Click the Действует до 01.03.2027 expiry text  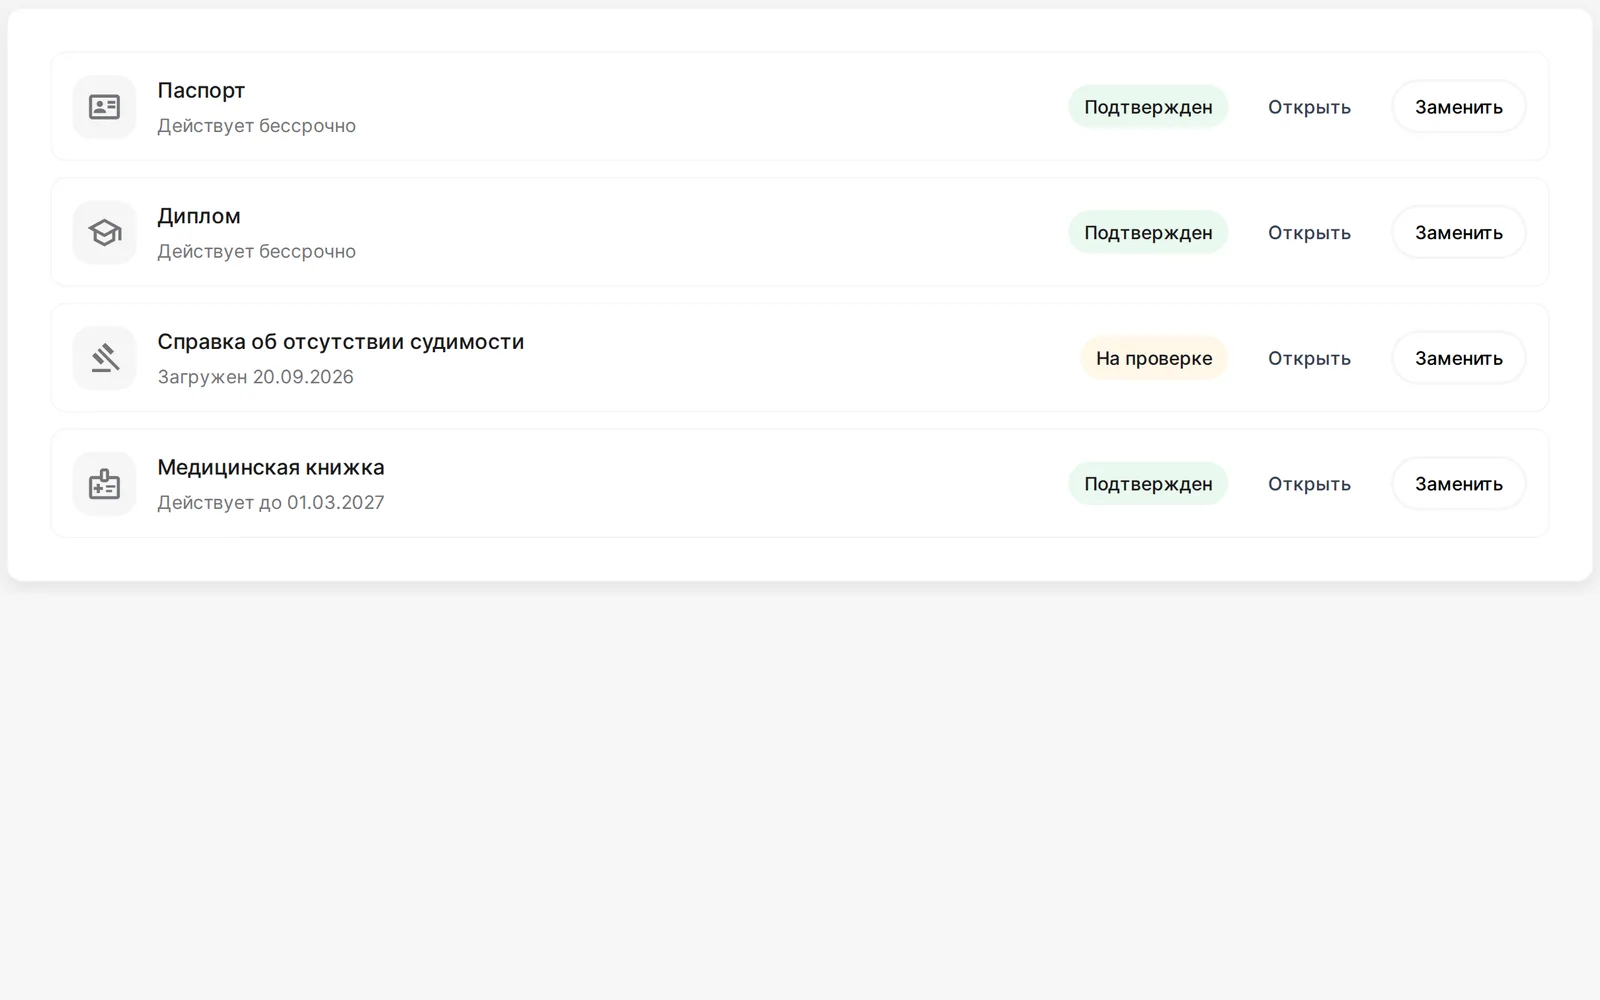[271, 503]
